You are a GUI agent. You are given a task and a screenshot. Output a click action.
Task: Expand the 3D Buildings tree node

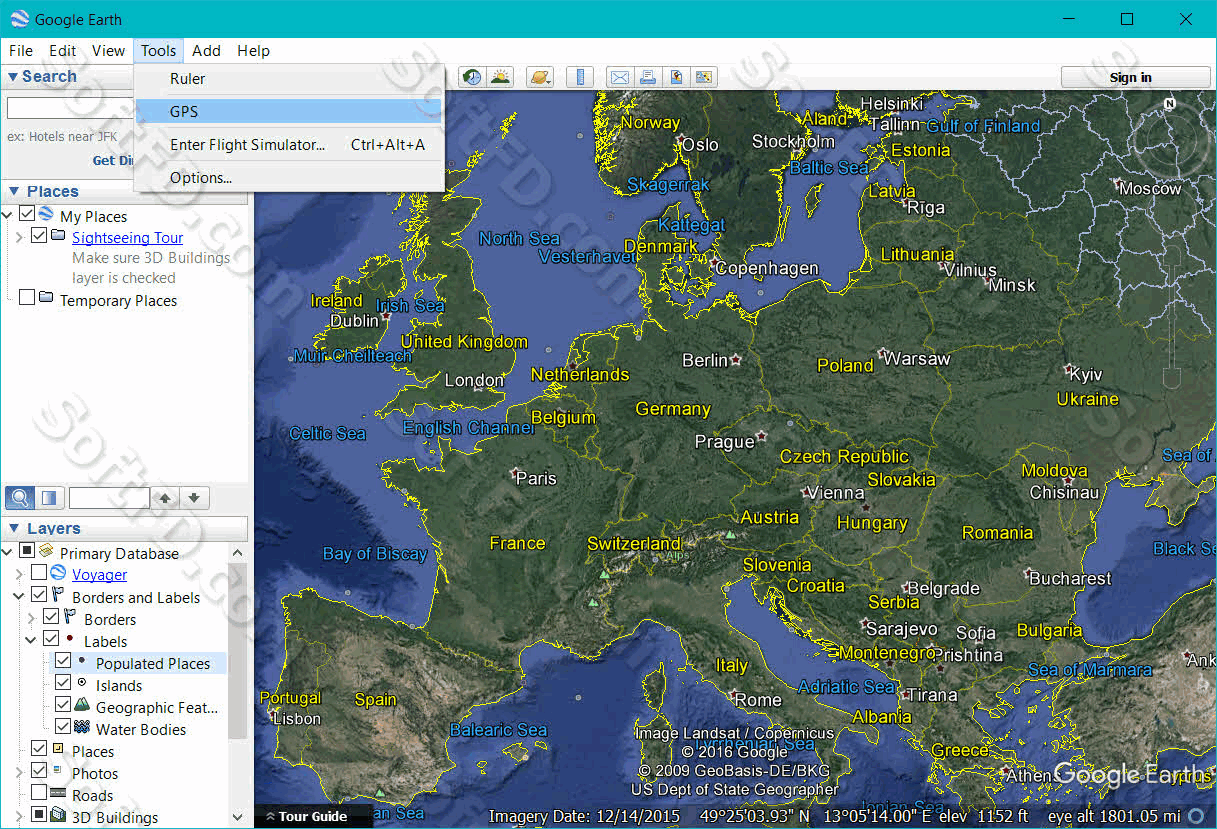(x=19, y=816)
